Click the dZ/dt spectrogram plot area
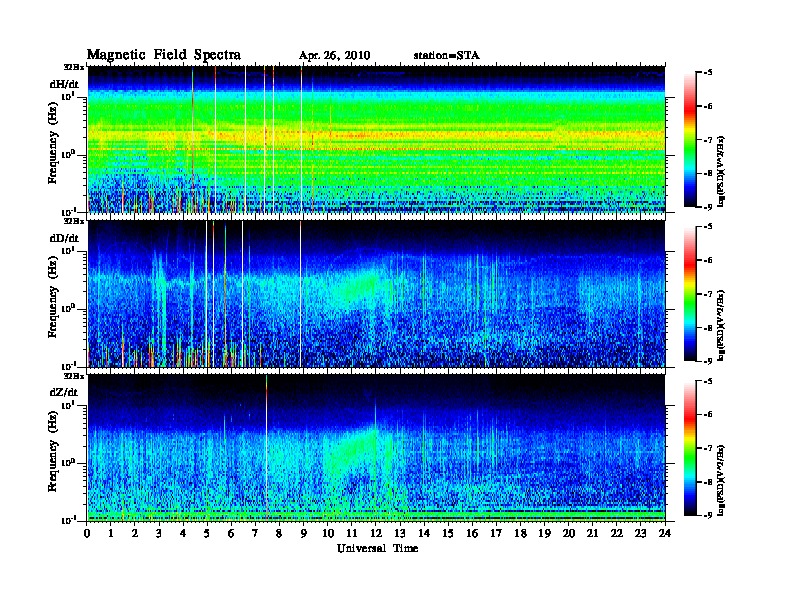This screenshot has width=792, height=612. coord(376,448)
